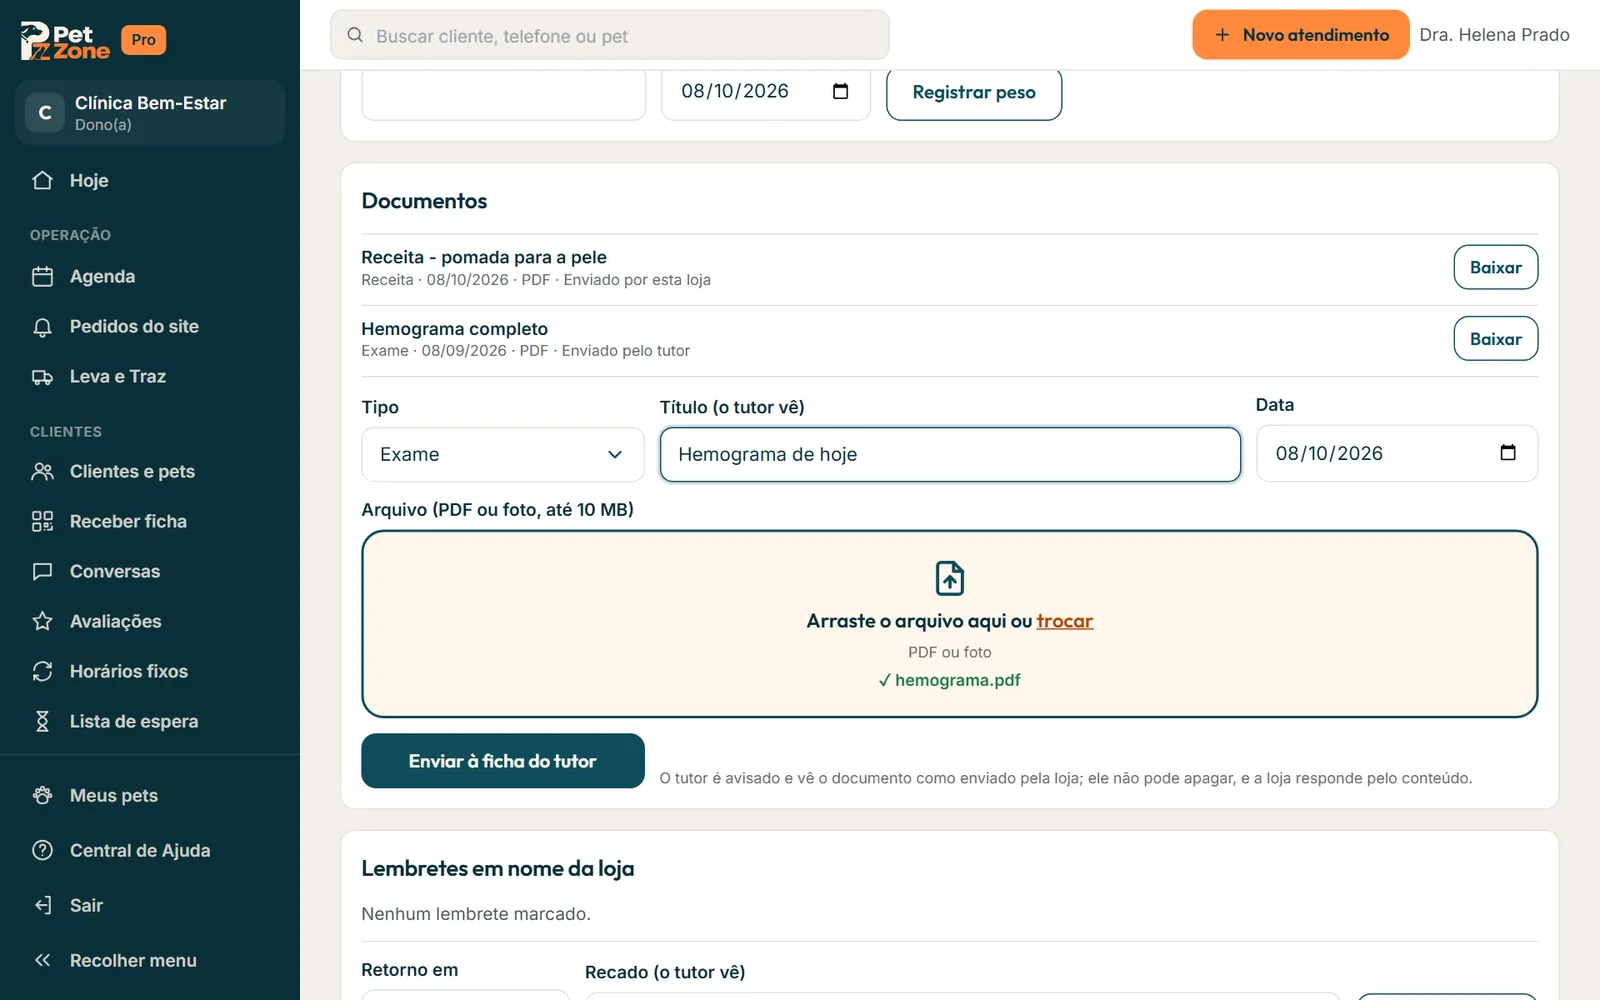Click the Horários fixos repeat icon
Viewport: 1600px width, 1000px height.
pos(42,671)
